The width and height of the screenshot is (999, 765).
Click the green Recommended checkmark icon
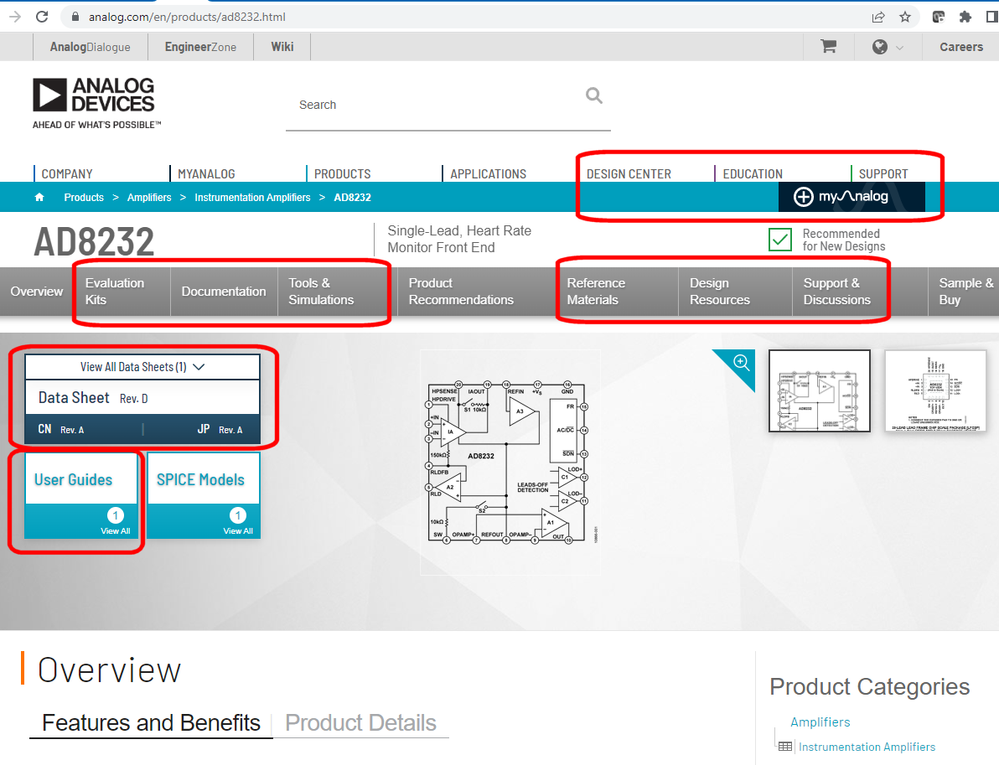coord(780,240)
